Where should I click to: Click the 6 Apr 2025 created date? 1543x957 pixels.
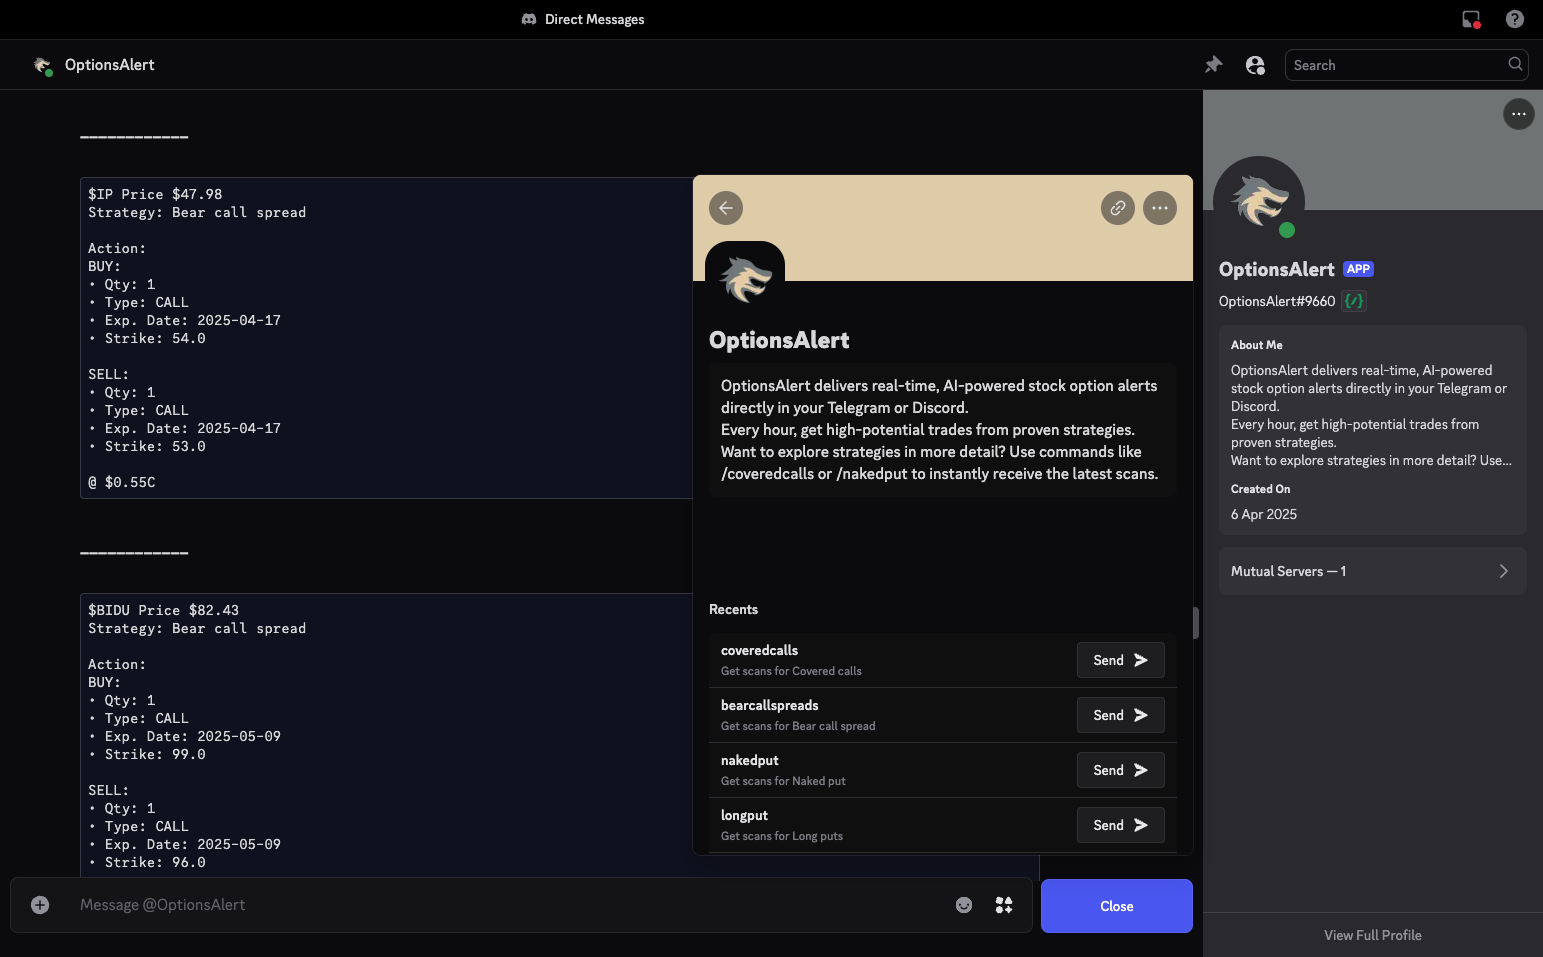click(x=1264, y=514)
